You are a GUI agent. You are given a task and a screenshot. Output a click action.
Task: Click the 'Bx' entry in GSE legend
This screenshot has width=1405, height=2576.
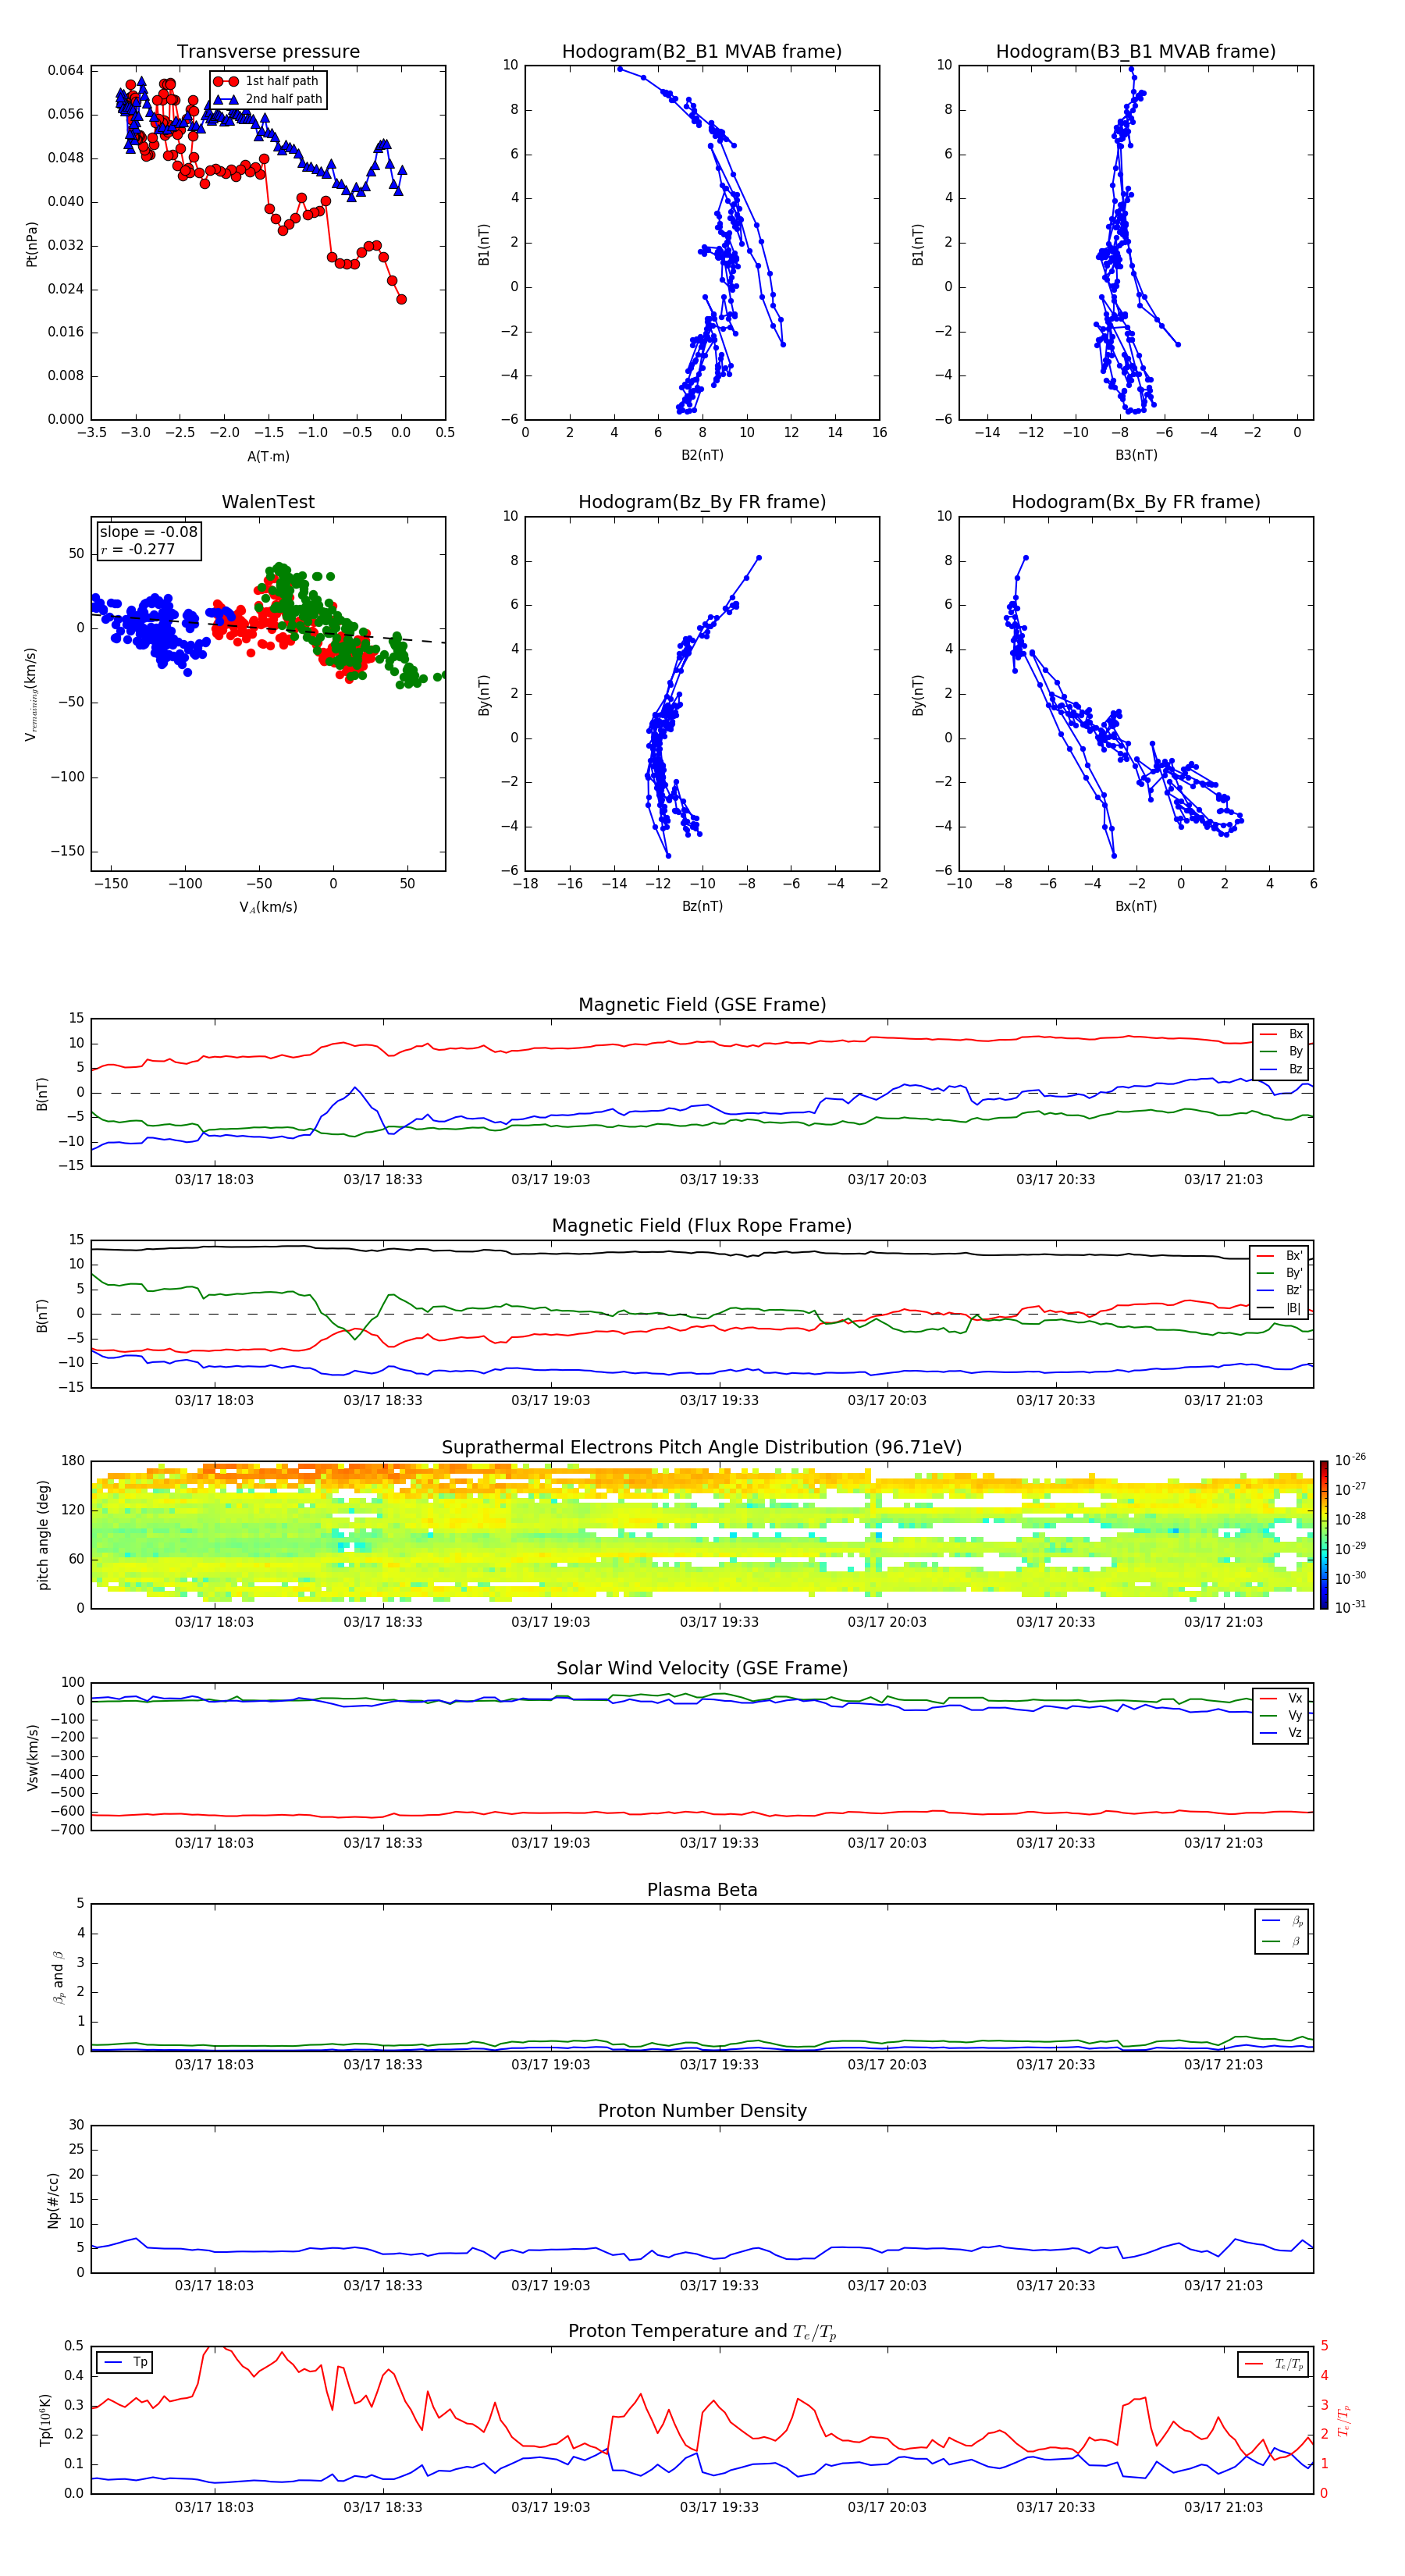tap(1281, 1034)
